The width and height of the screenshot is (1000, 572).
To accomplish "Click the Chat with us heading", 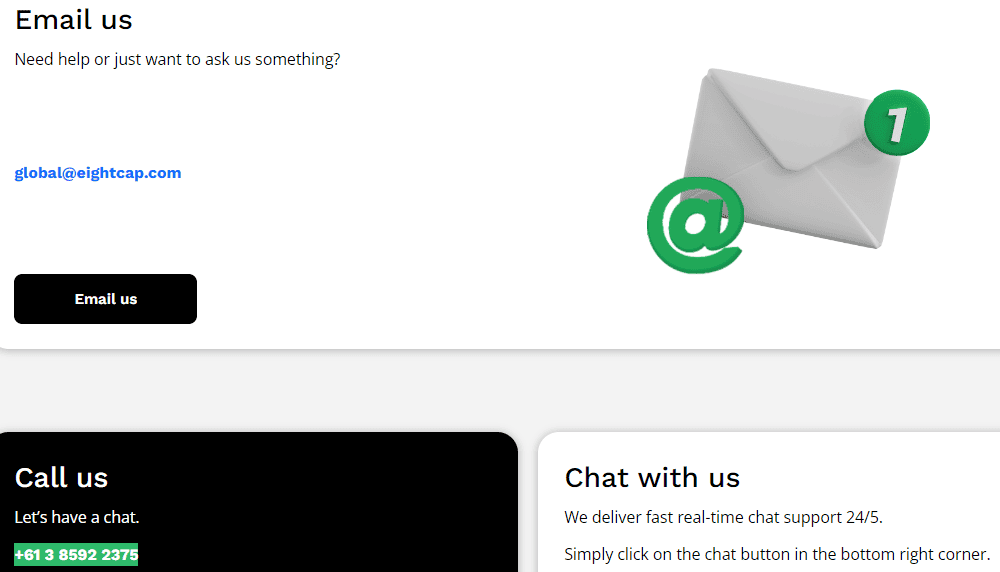I will click(x=652, y=478).
